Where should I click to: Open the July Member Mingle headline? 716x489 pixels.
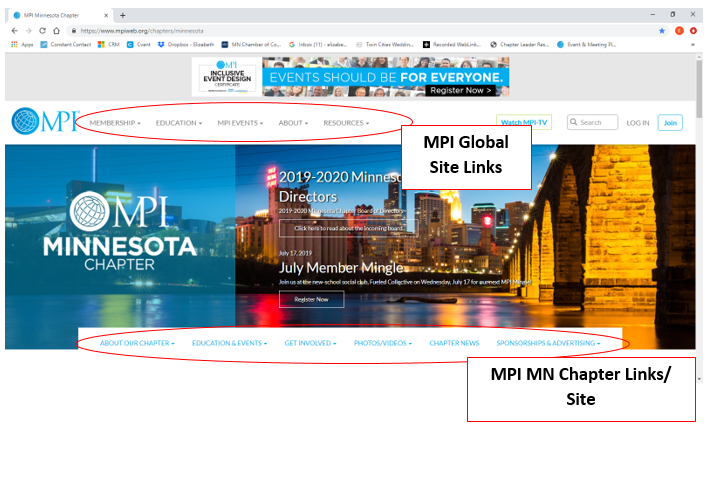pyautogui.click(x=341, y=268)
